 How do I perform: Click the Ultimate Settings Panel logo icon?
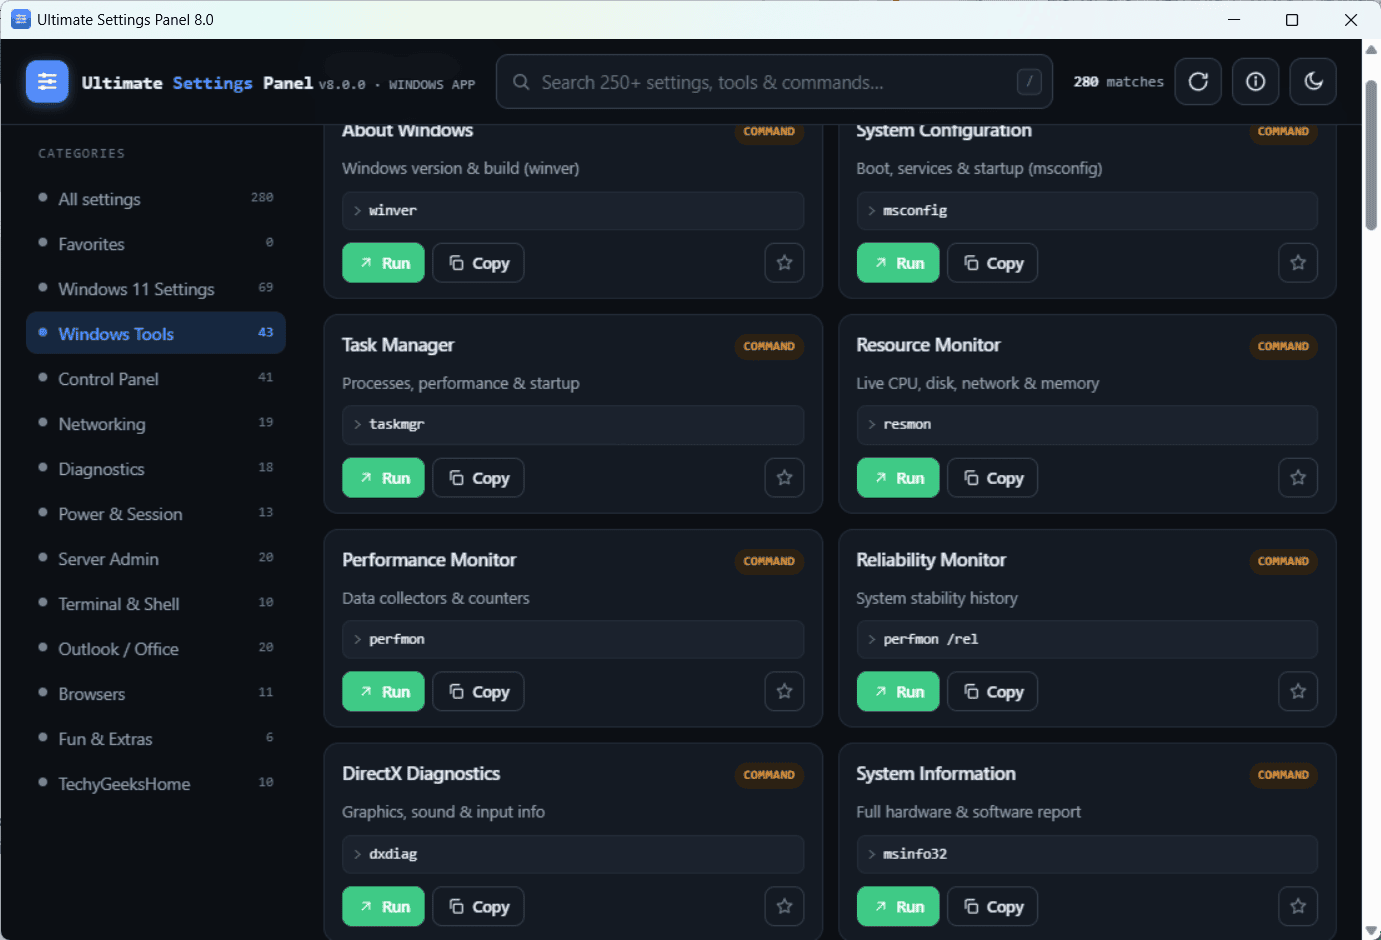[x=47, y=82]
